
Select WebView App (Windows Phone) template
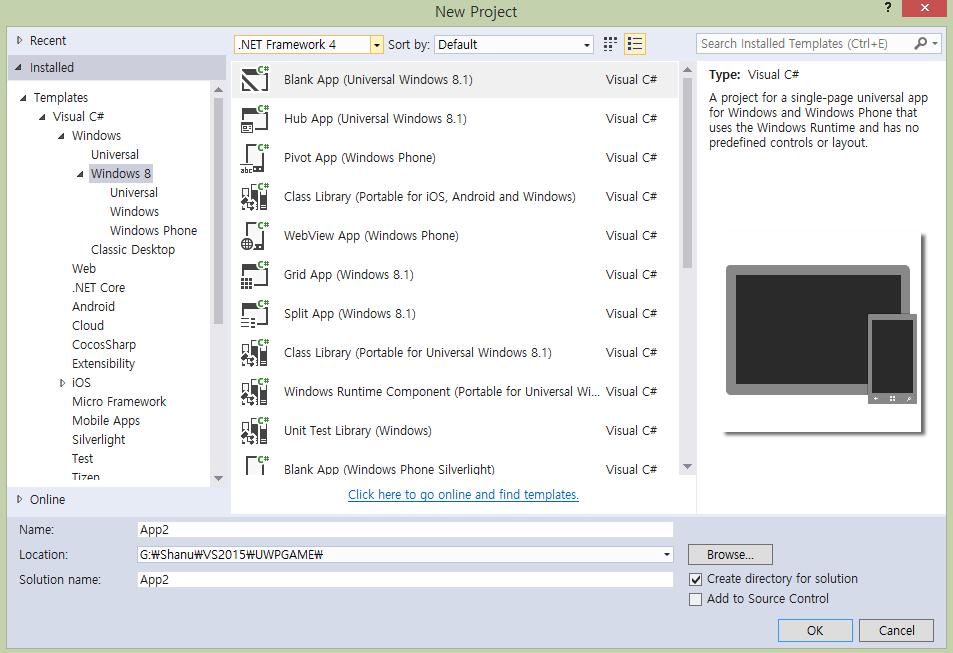(455, 235)
